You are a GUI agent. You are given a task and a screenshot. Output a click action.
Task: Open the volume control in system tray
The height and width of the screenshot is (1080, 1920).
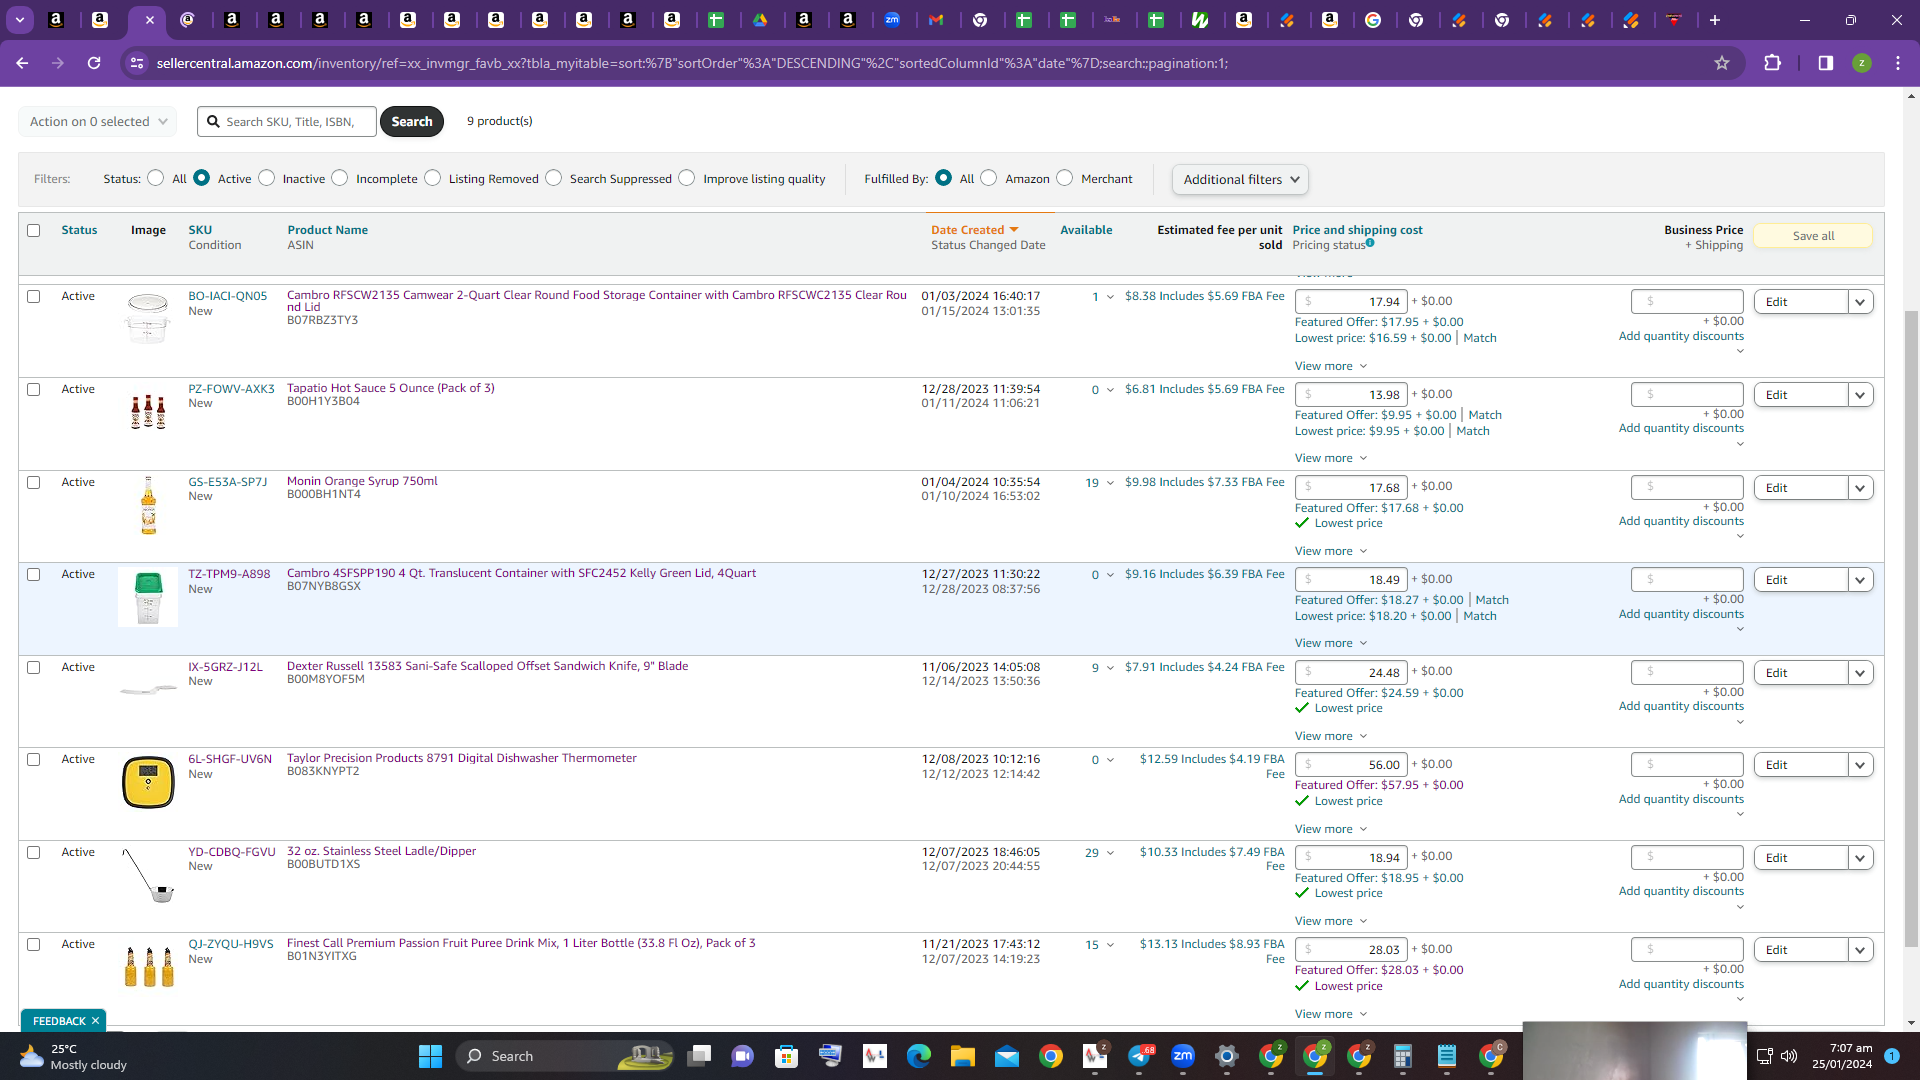[1789, 1056]
